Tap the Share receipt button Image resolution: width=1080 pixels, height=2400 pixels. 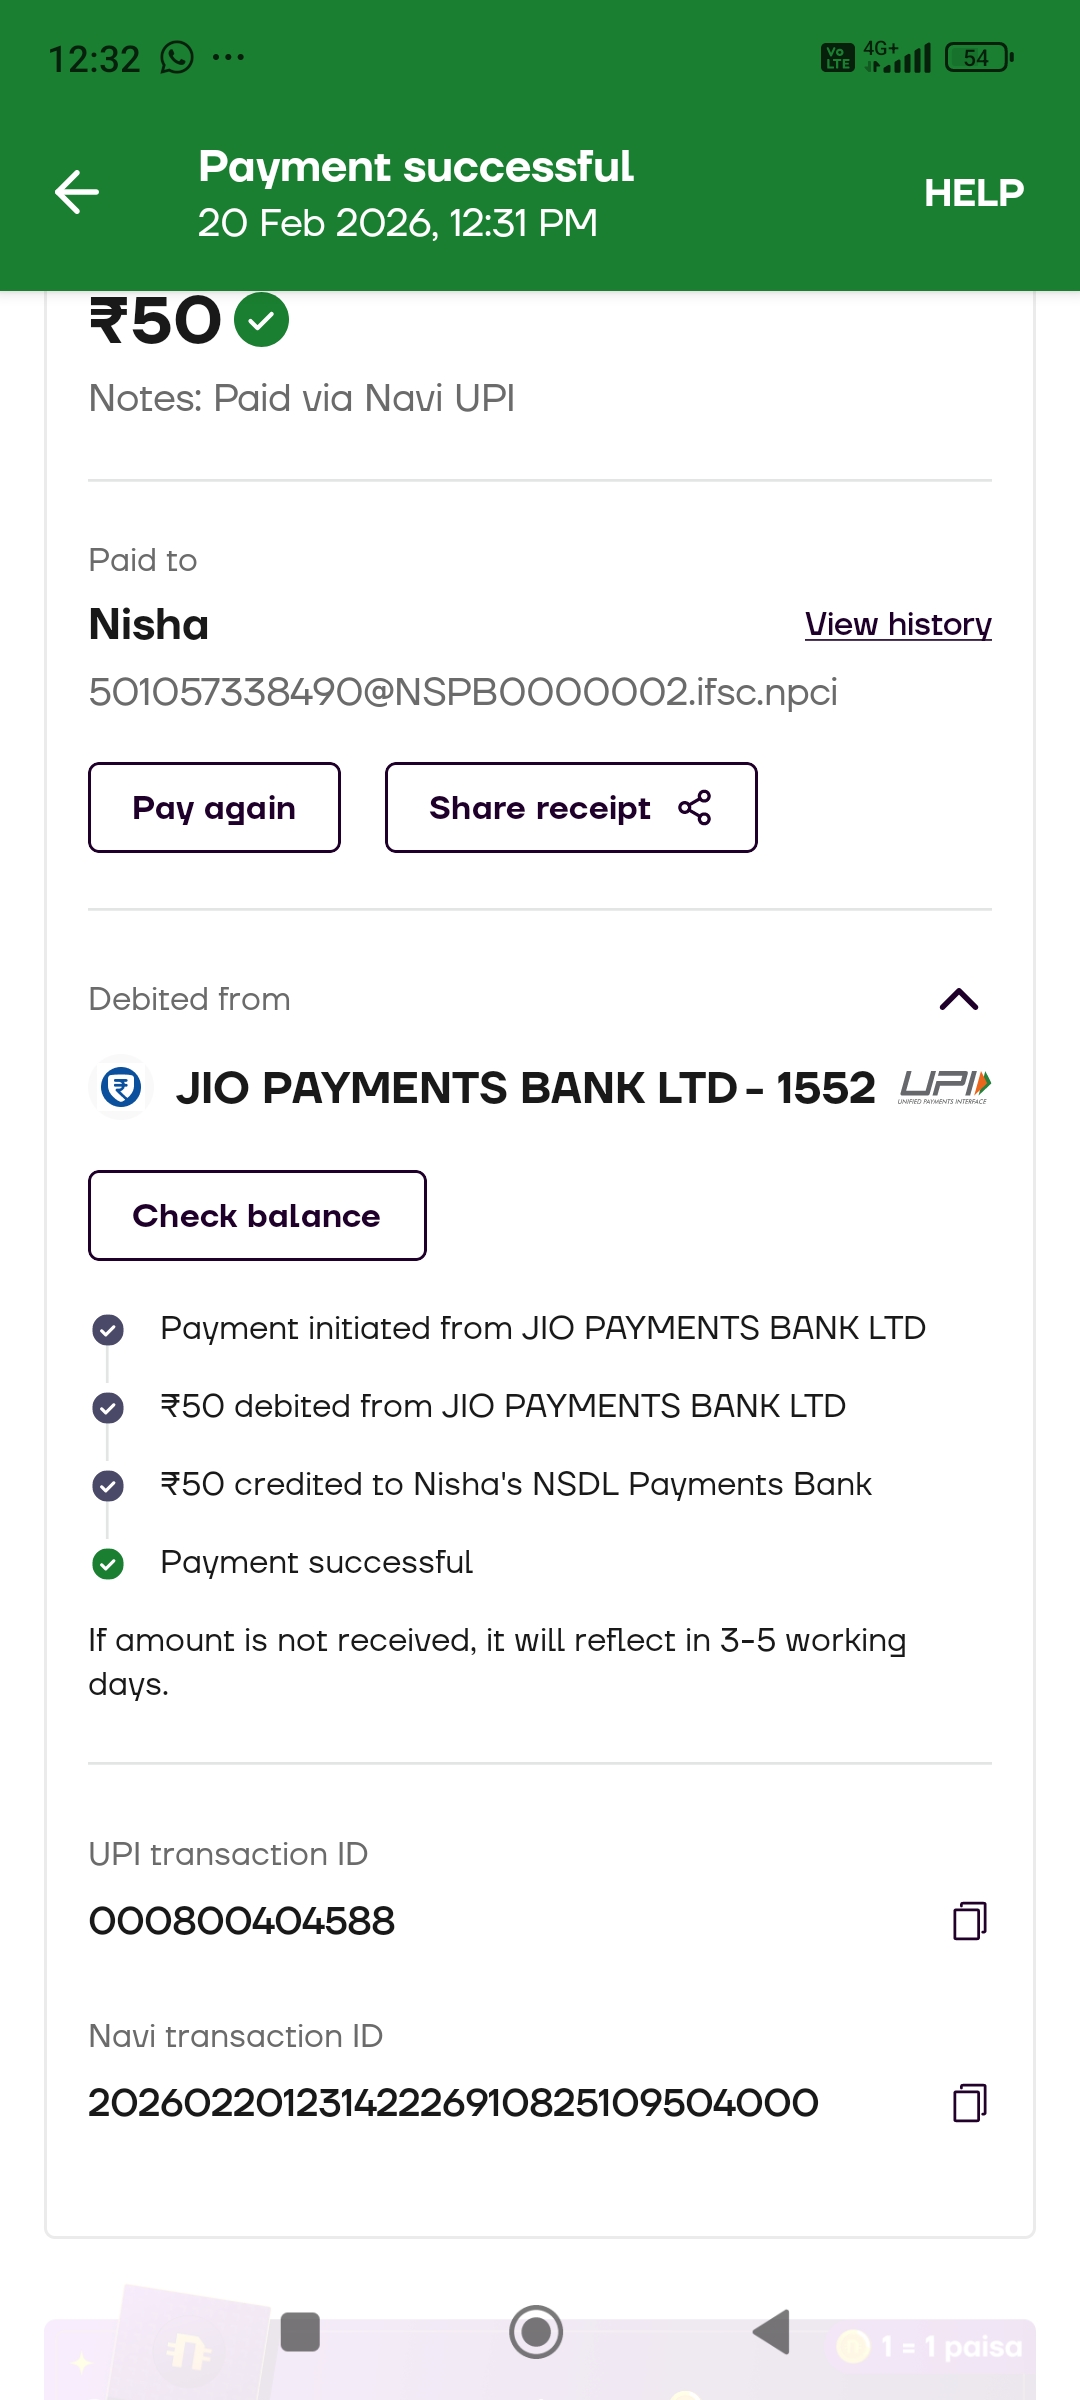coord(570,808)
